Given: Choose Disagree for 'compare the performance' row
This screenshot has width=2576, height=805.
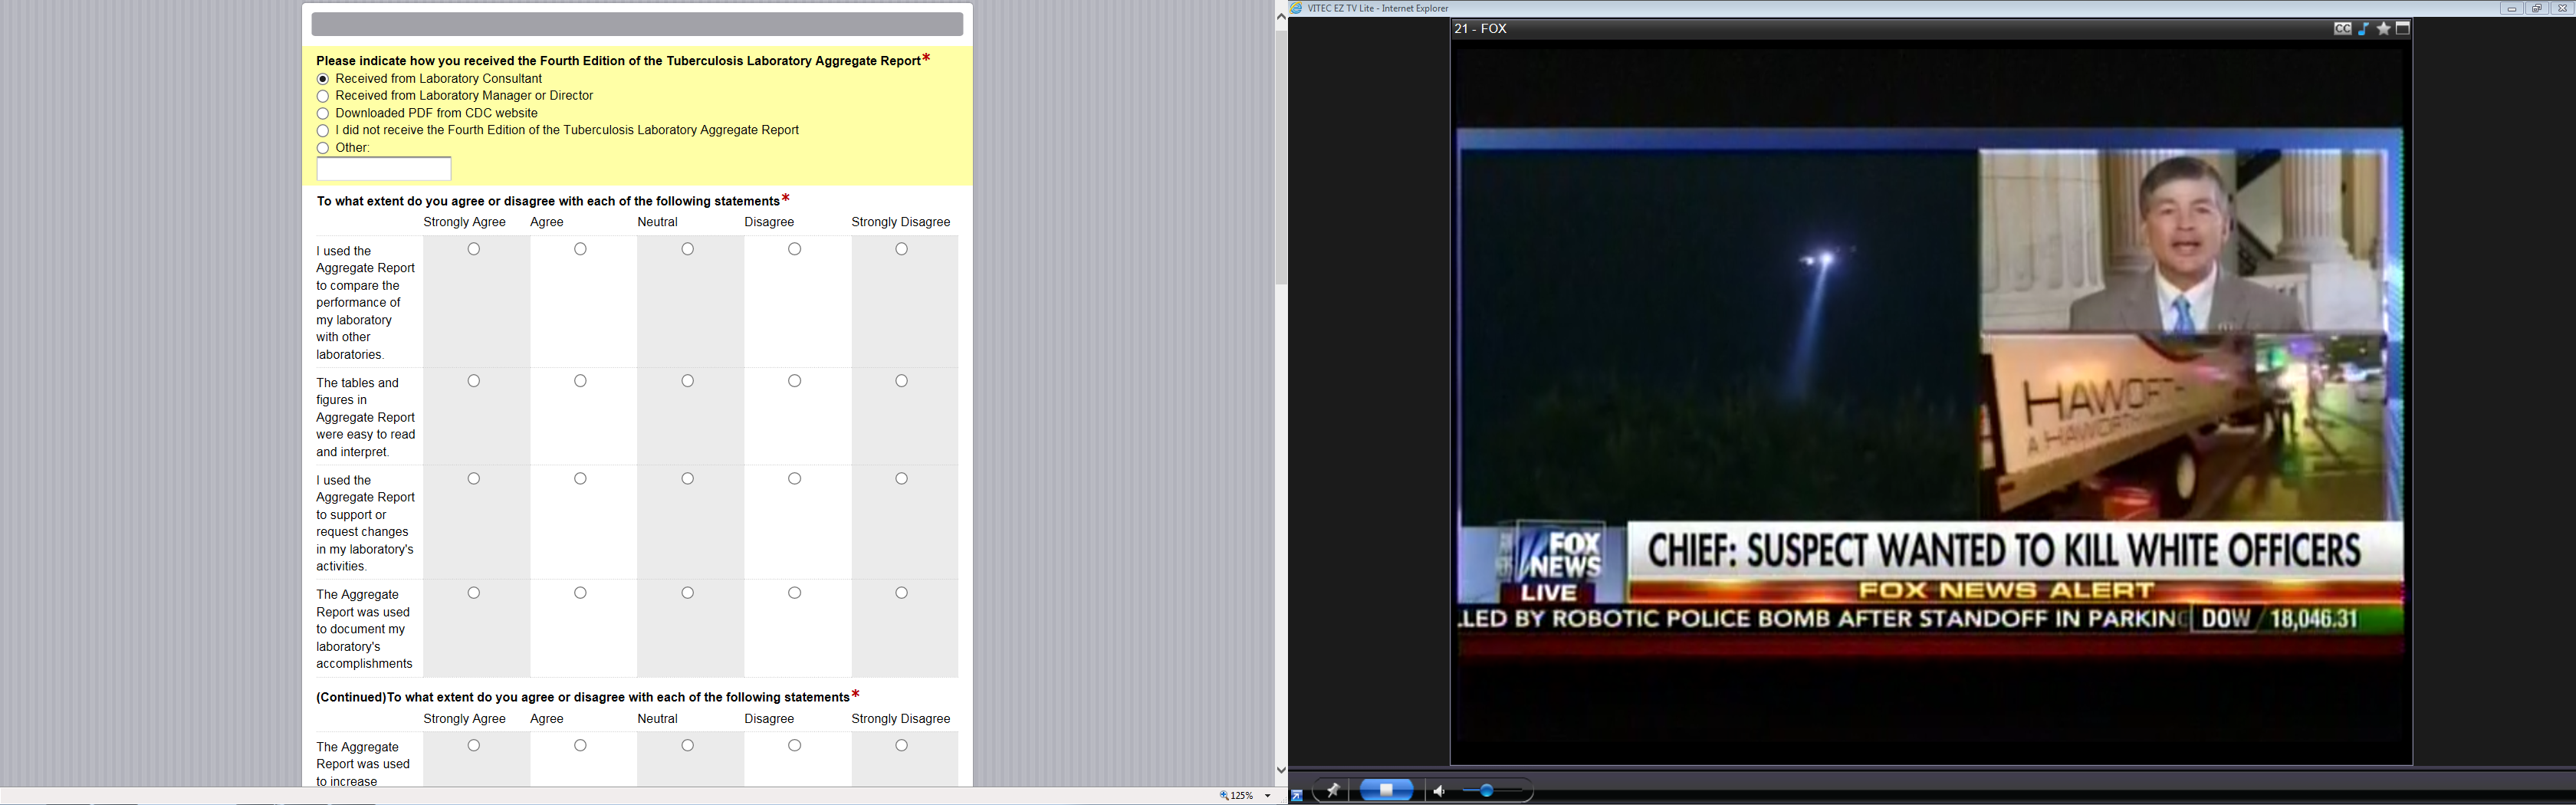Looking at the screenshot, I should (795, 249).
